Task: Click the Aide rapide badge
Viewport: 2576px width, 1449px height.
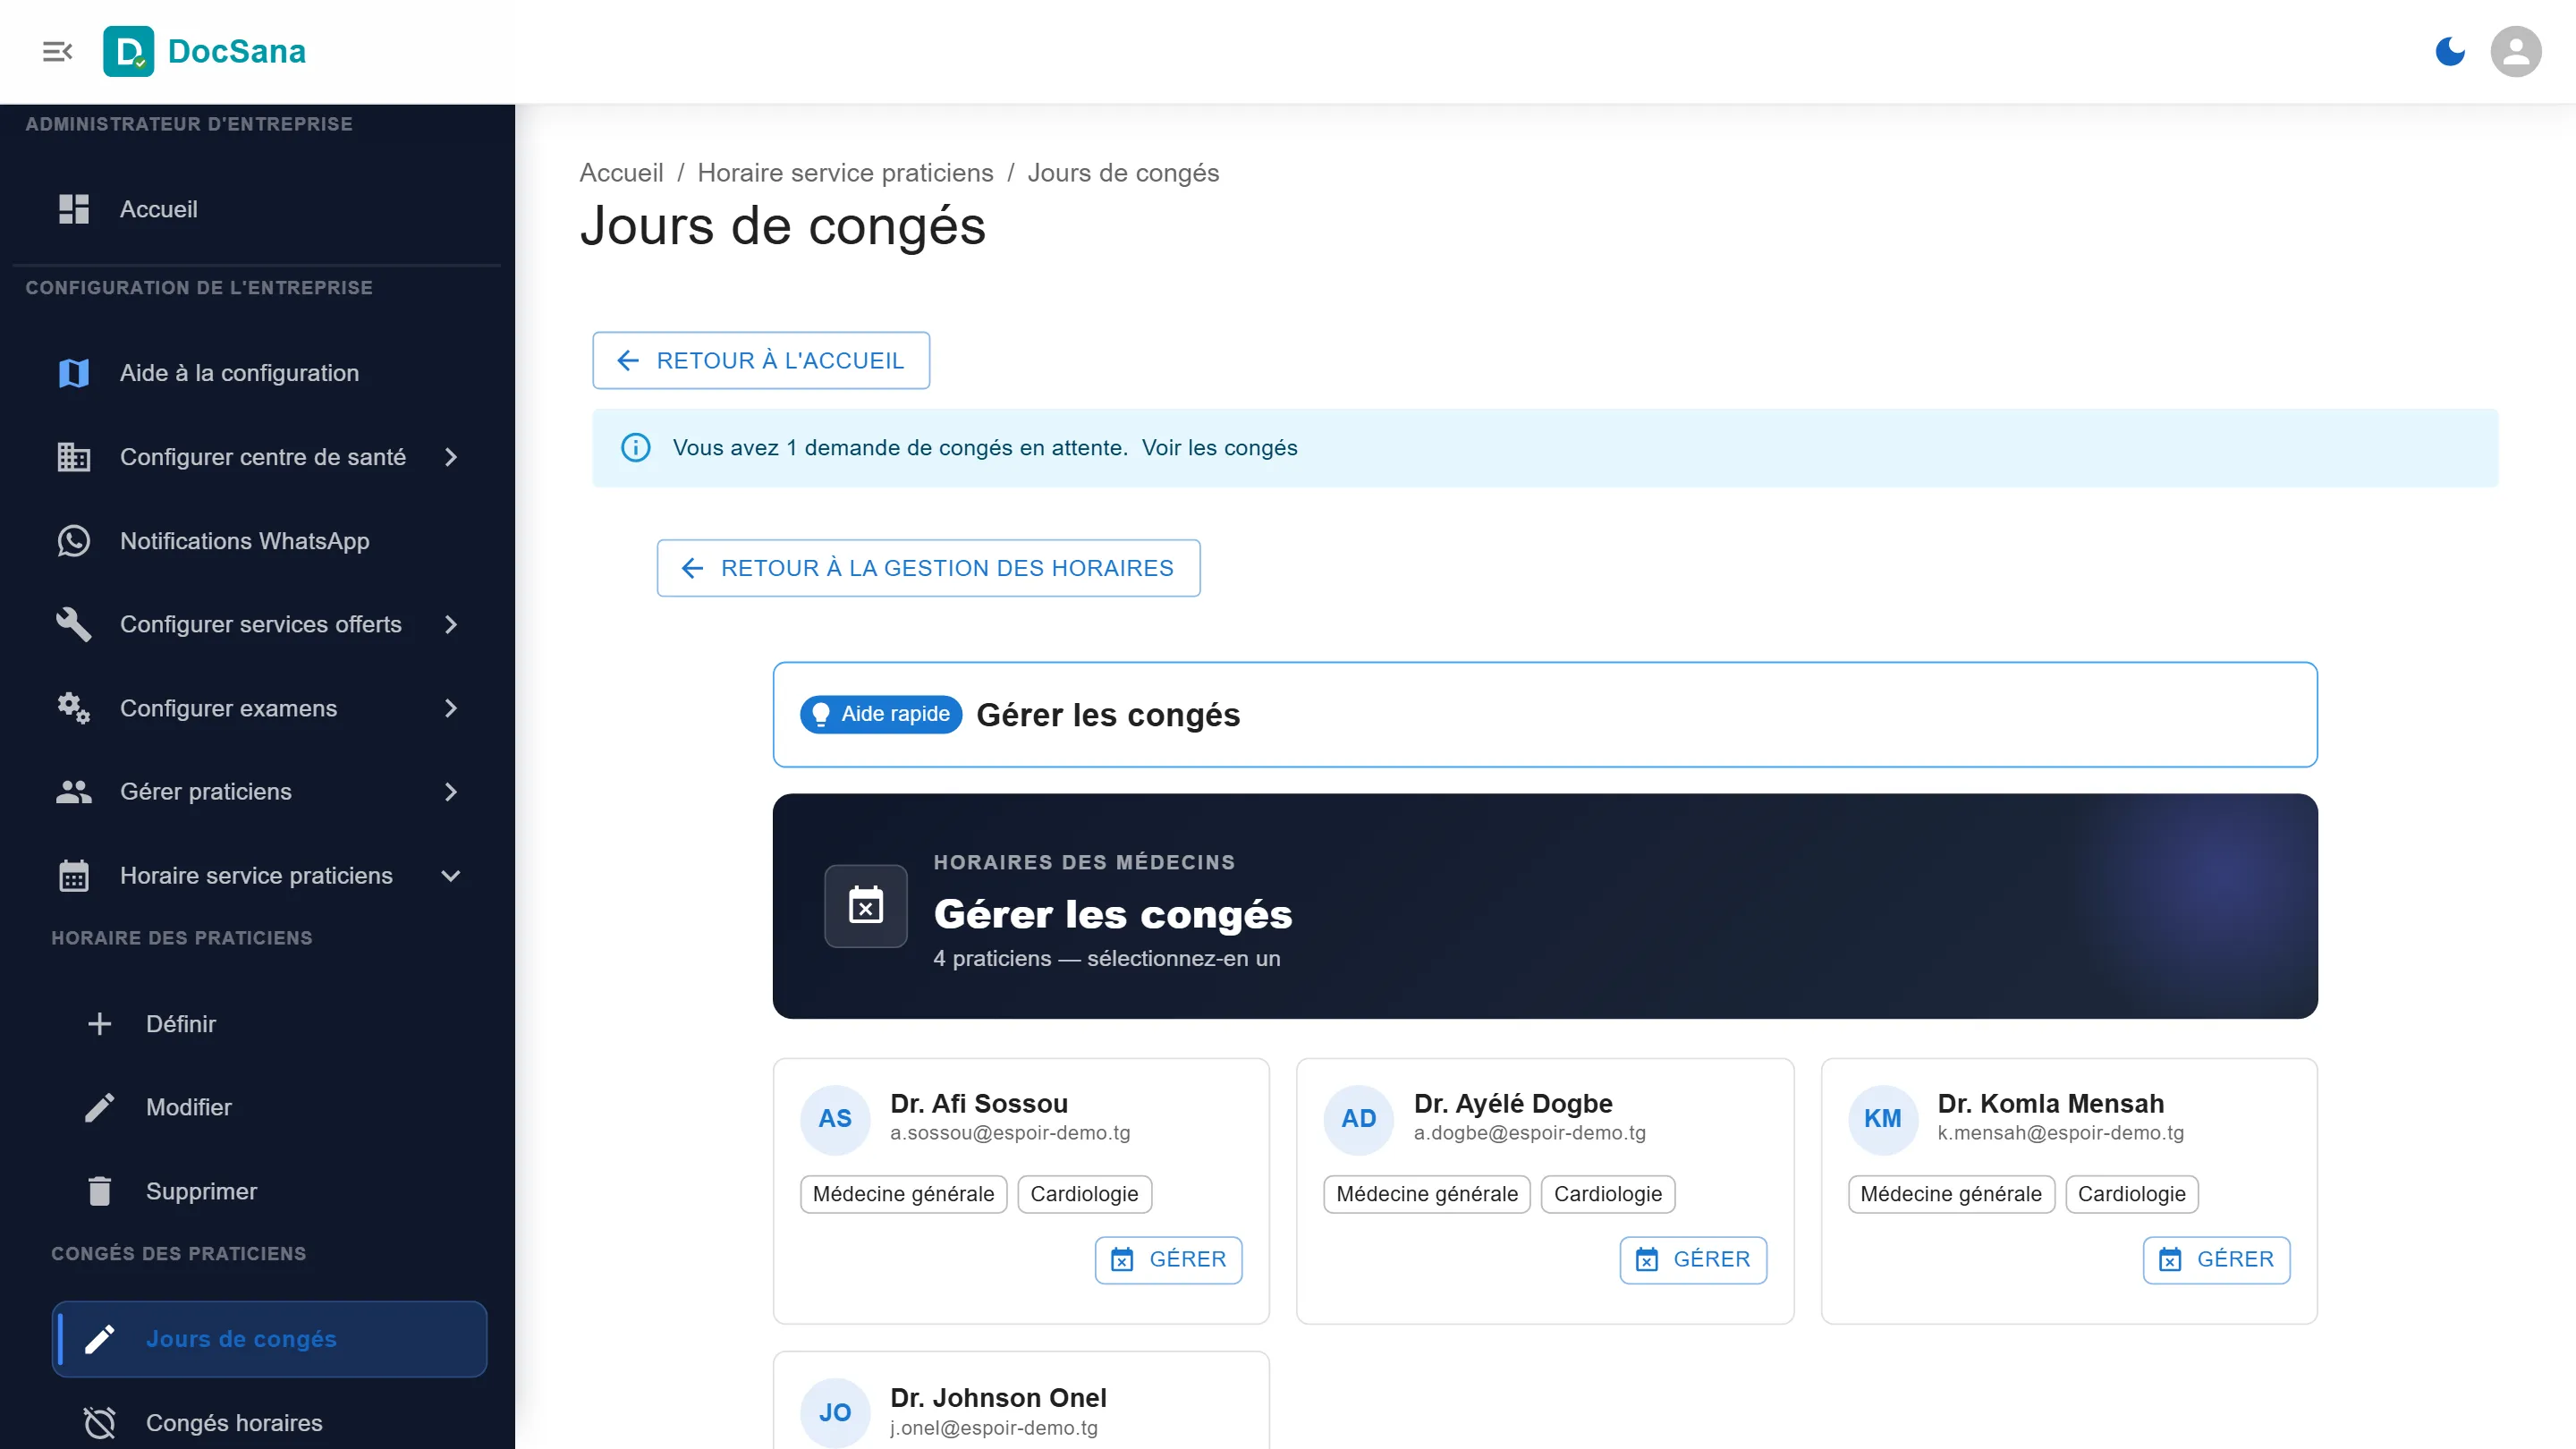Action: coord(881,714)
